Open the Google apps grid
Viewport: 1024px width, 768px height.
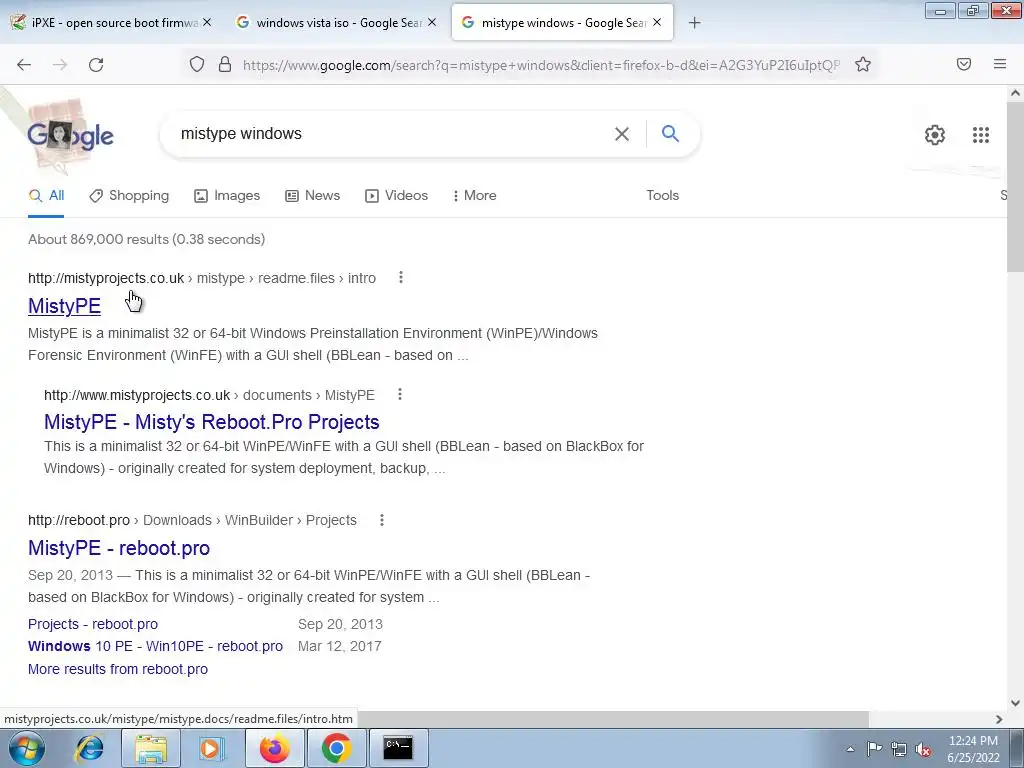coord(980,135)
